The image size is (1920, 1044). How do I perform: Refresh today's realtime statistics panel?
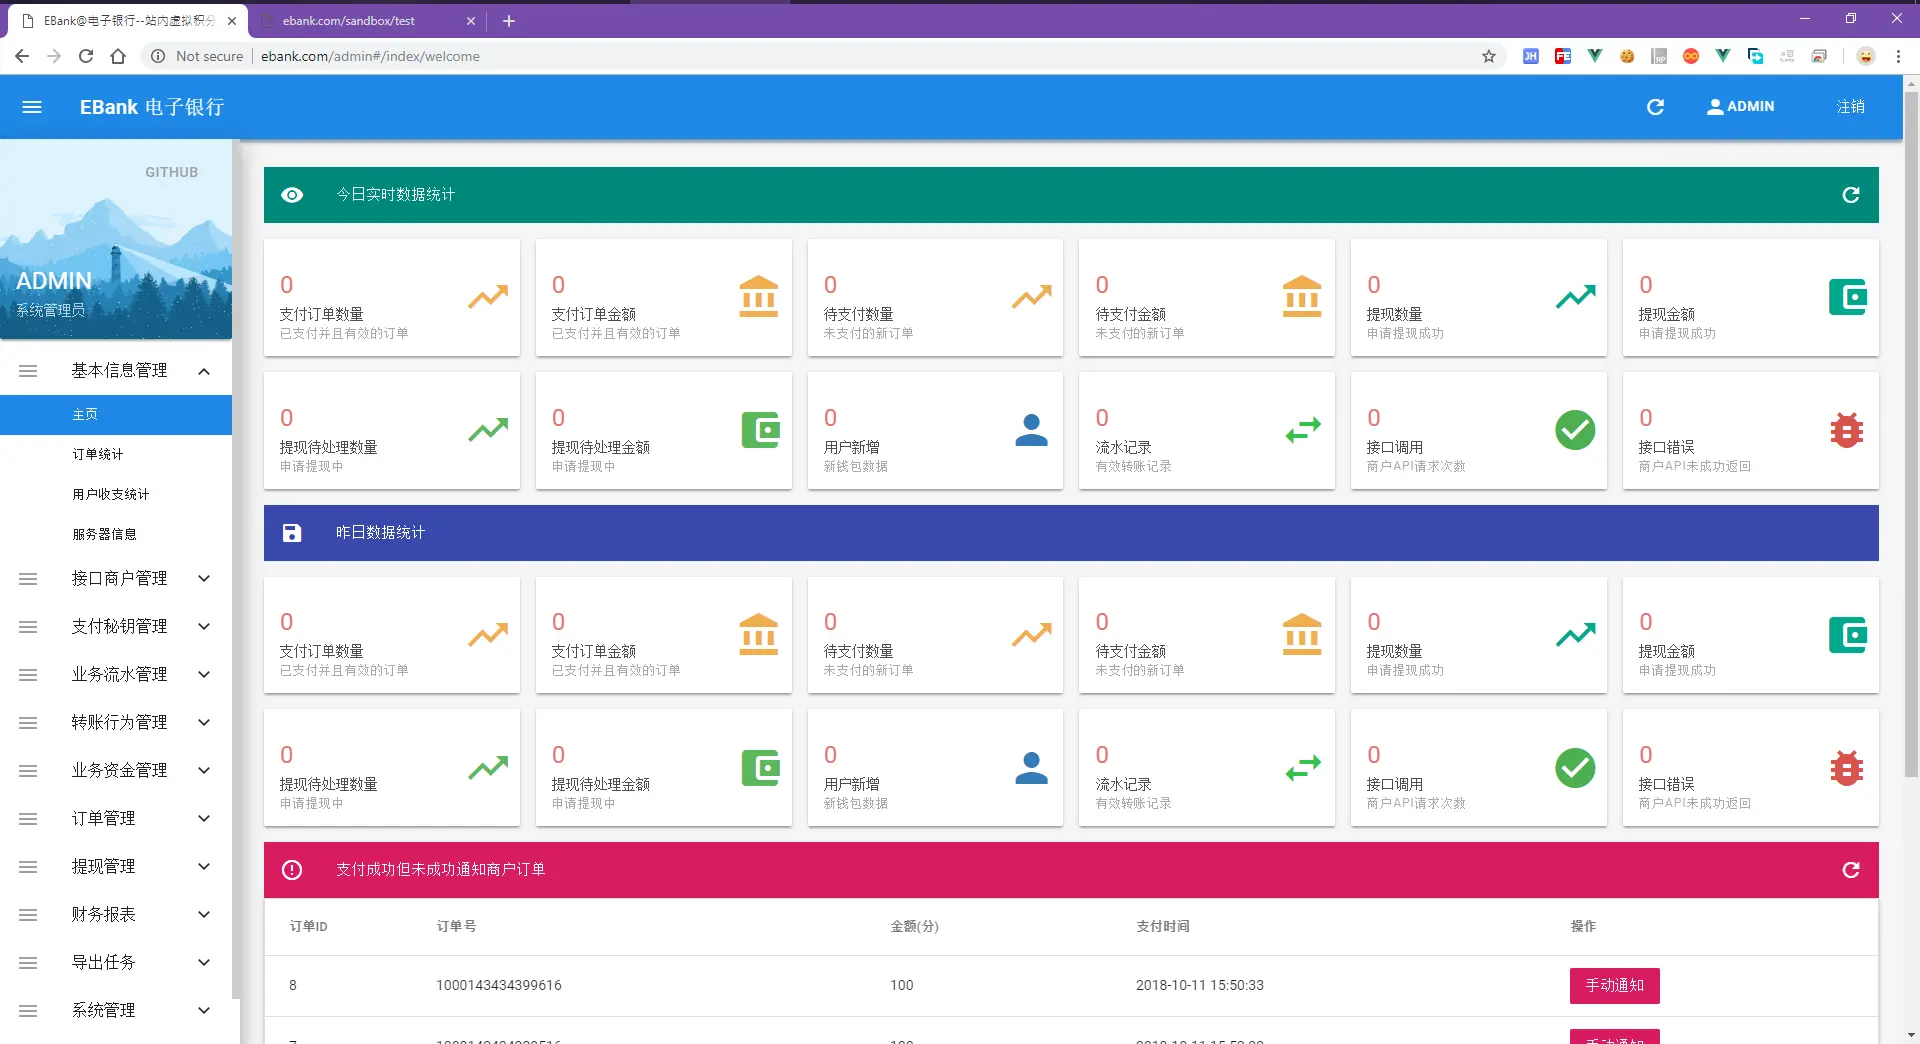point(1851,195)
